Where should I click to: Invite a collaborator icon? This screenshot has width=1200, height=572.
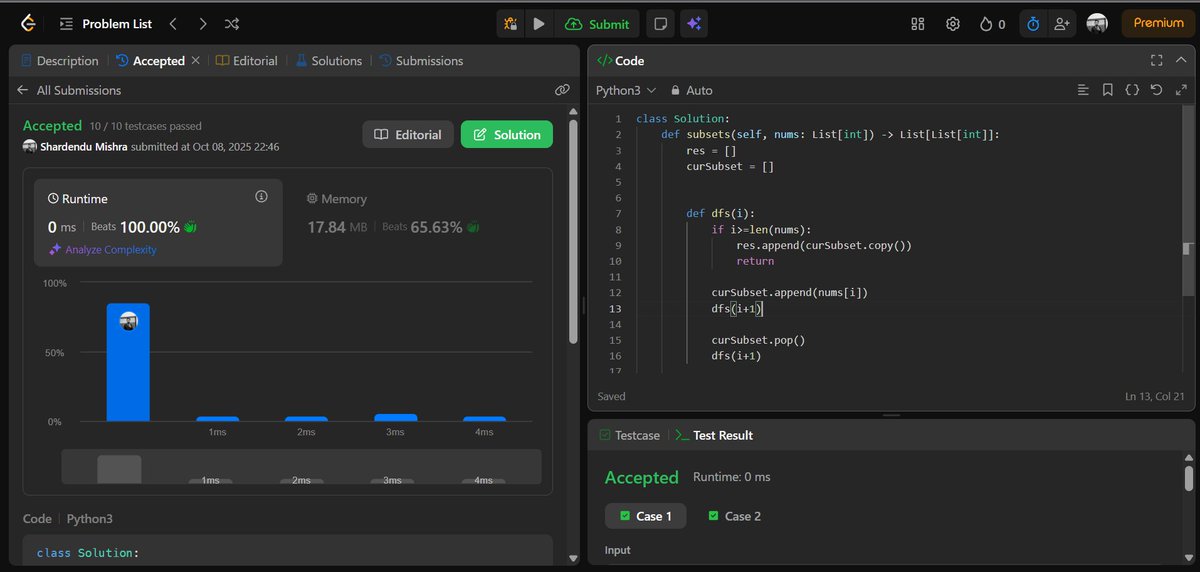click(1061, 24)
